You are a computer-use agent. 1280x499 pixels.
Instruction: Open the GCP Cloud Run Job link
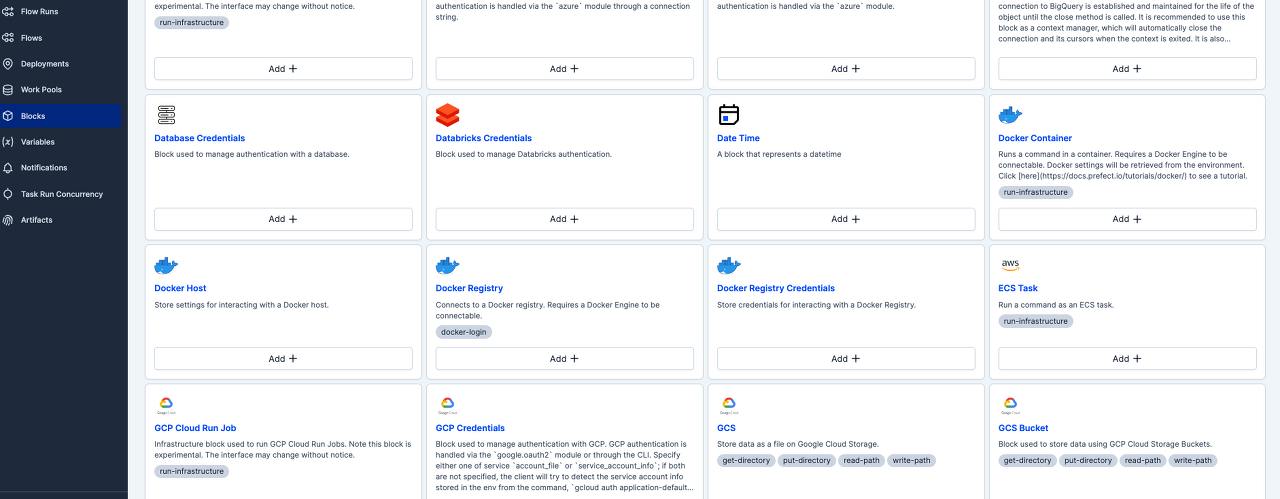tap(195, 428)
